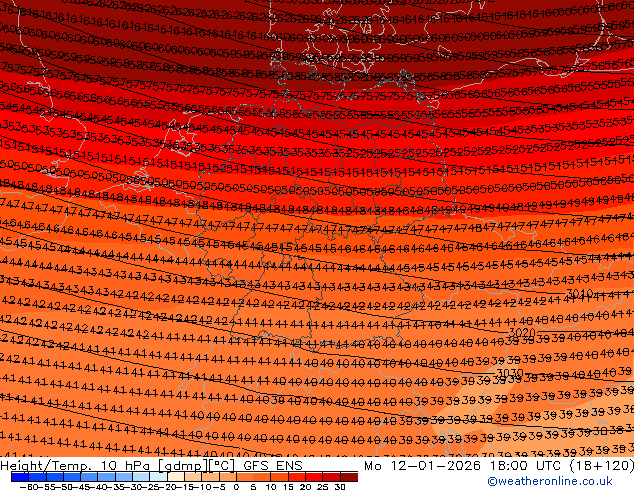This screenshot has height=490, width=634.
Task: Select legend swatch between 10 and 15
Action: click(x=280, y=477)
